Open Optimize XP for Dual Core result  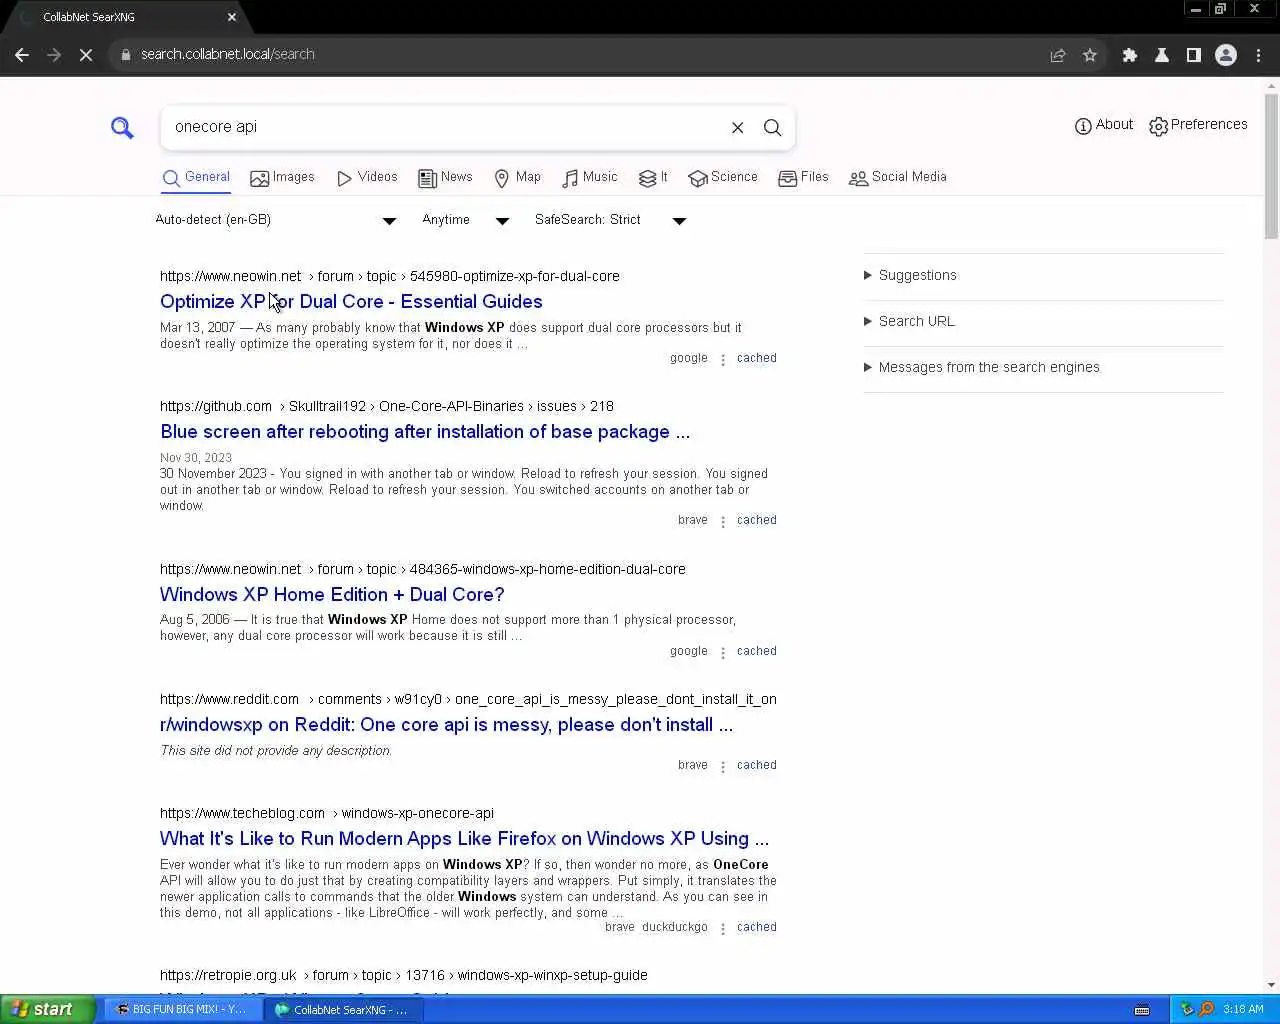351,301
